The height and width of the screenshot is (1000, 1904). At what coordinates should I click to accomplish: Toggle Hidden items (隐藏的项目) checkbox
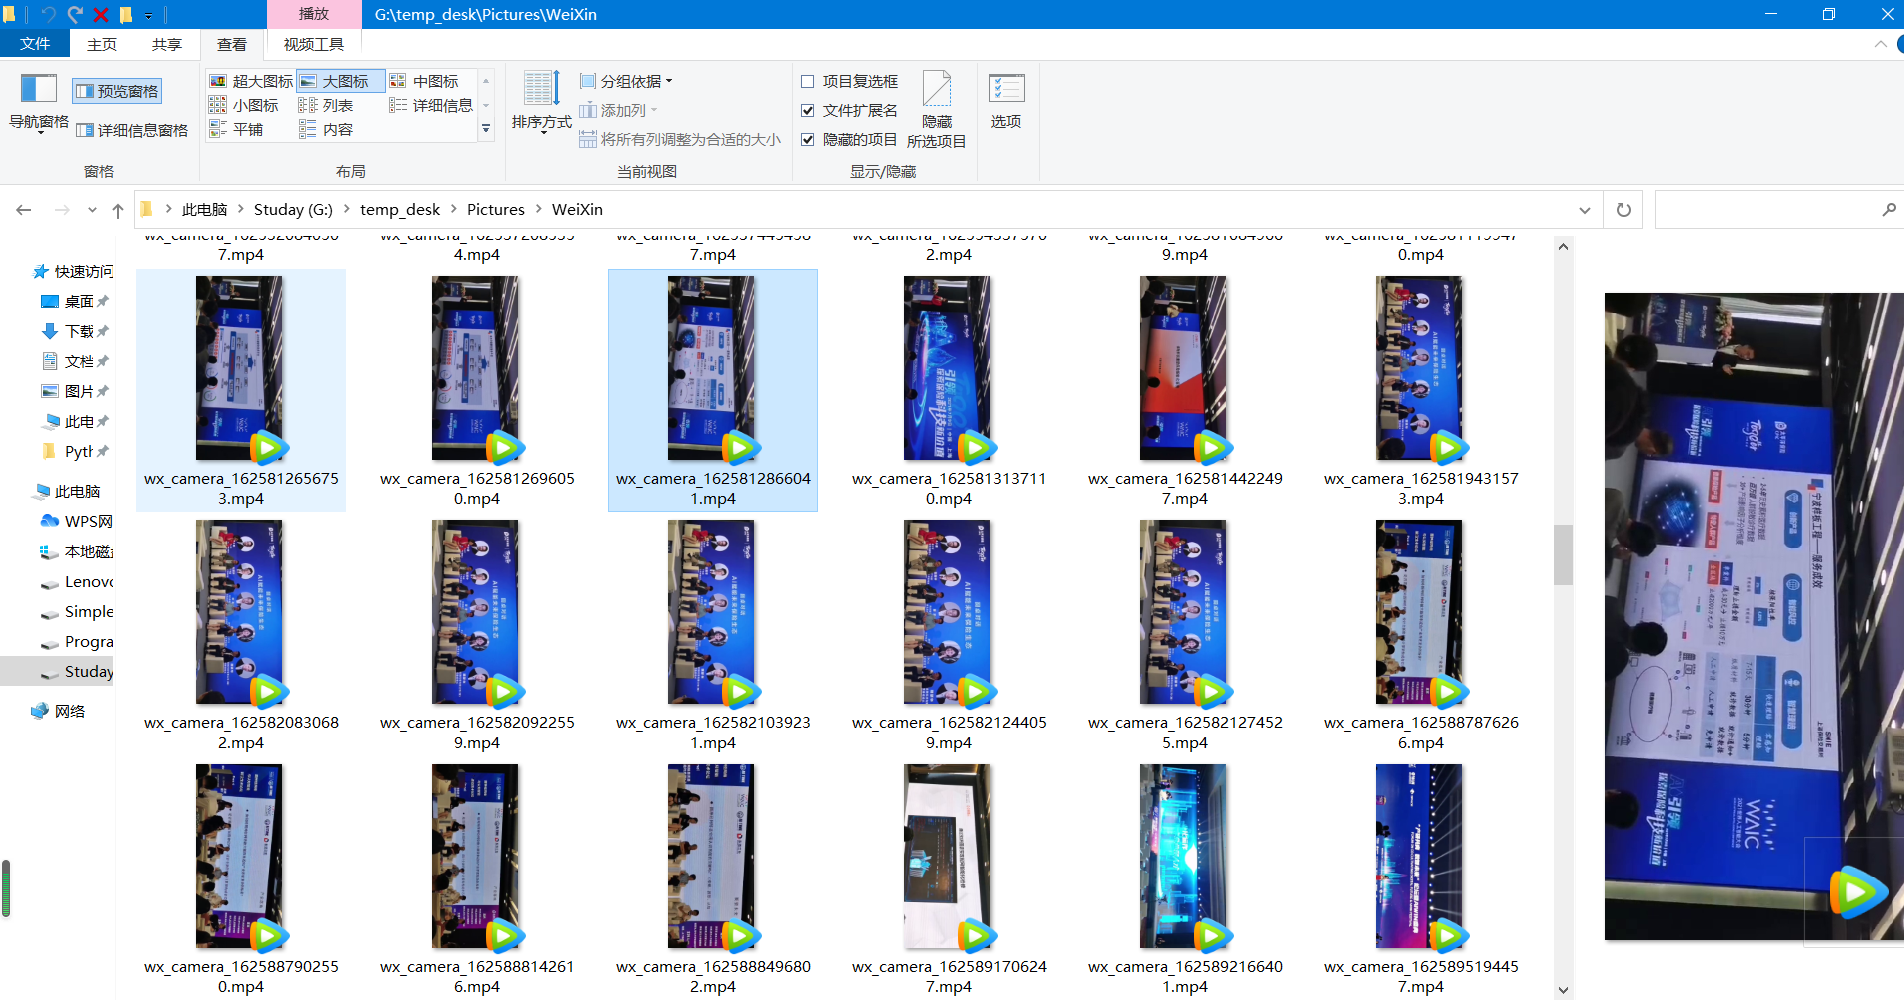click(x=849, y=139)
